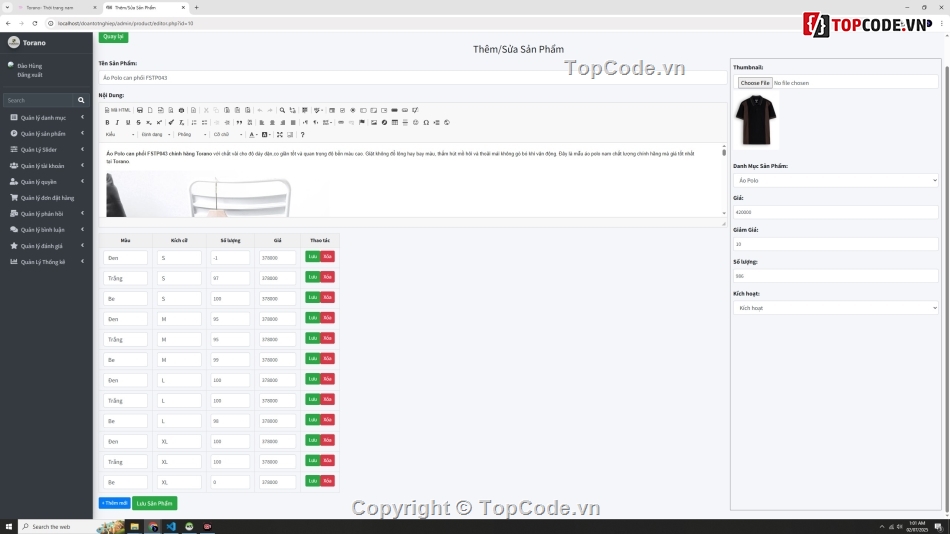
Task: Expand Quản lý danh mục menu
Action: [46, 118]
